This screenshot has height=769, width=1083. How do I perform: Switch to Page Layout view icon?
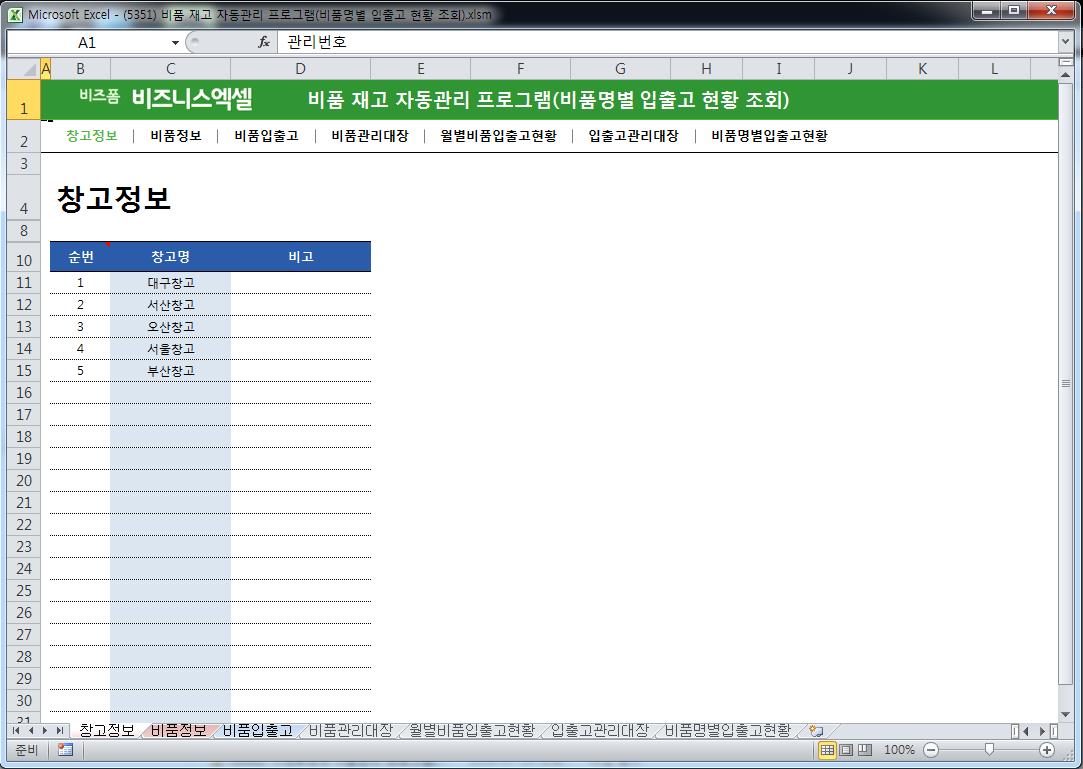point(846,750)
